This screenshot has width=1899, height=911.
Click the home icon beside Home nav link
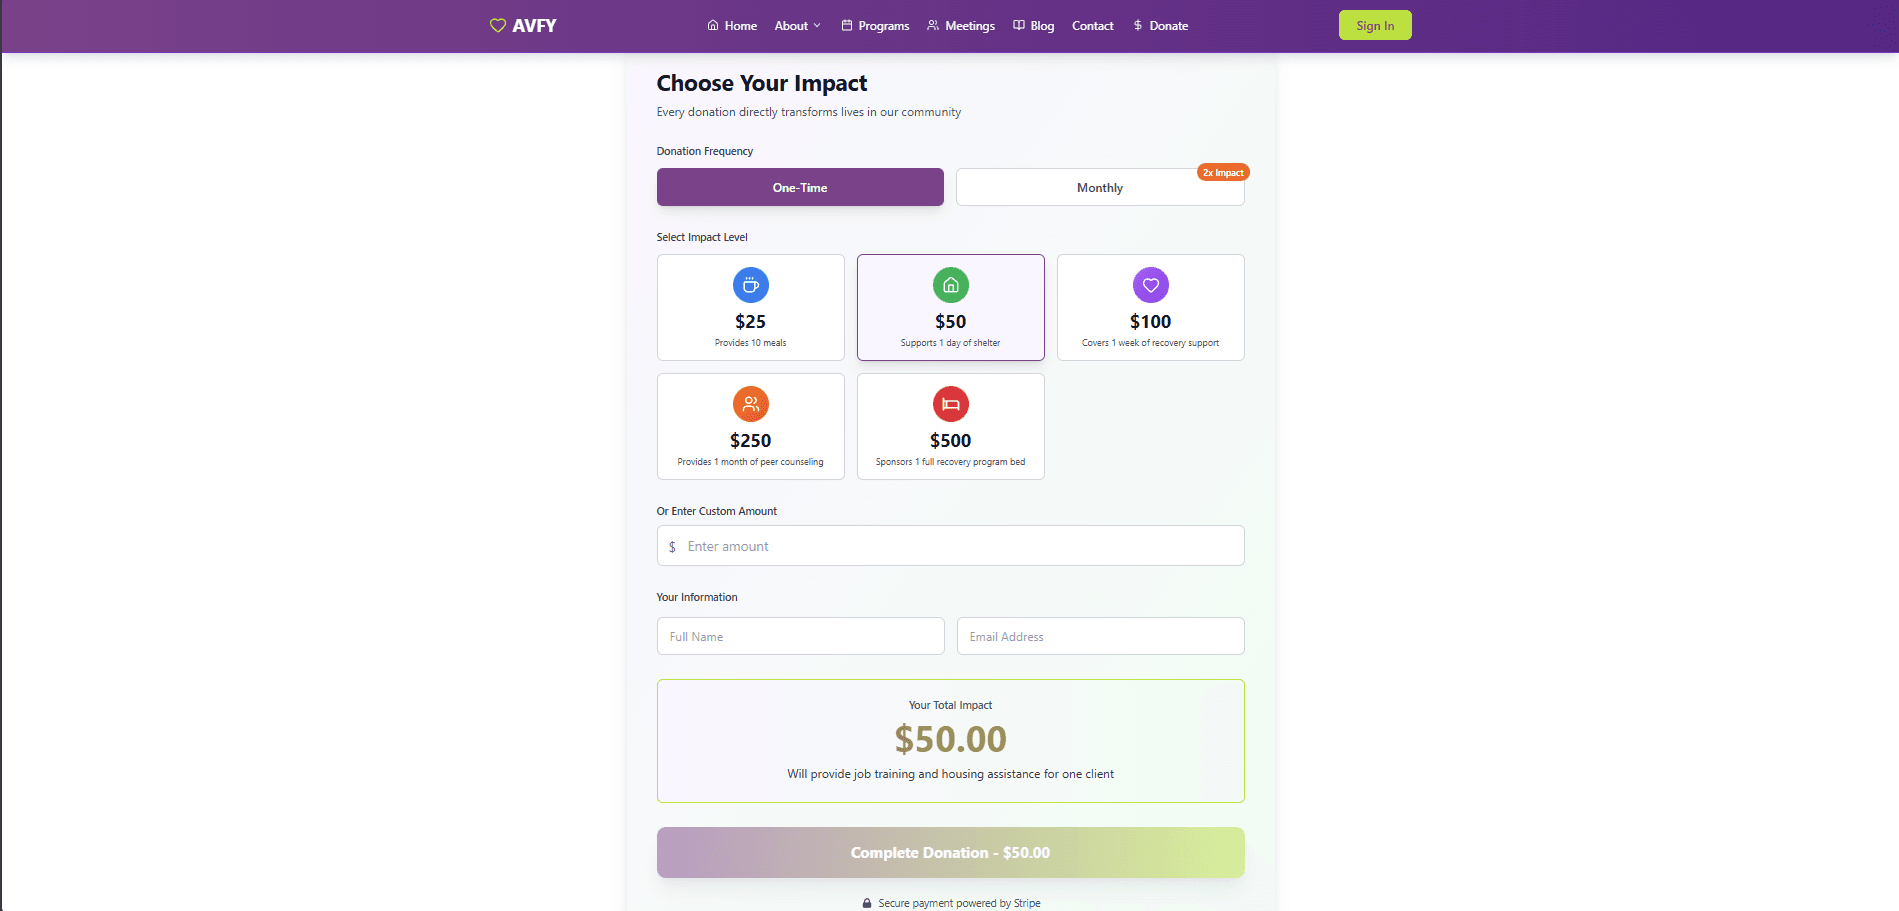(x=711, y=24)
